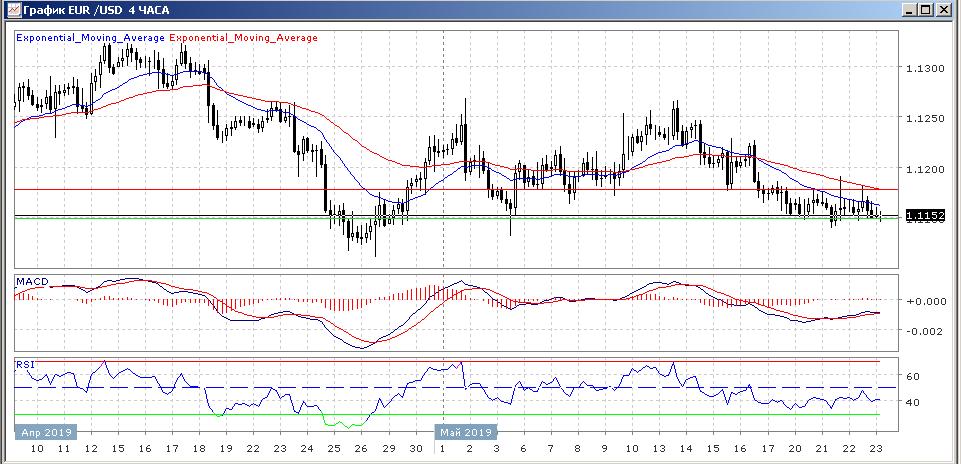Click the MACD indicator label
The width and height of the screenshot is (961, 464).
[x=32, y=283]
